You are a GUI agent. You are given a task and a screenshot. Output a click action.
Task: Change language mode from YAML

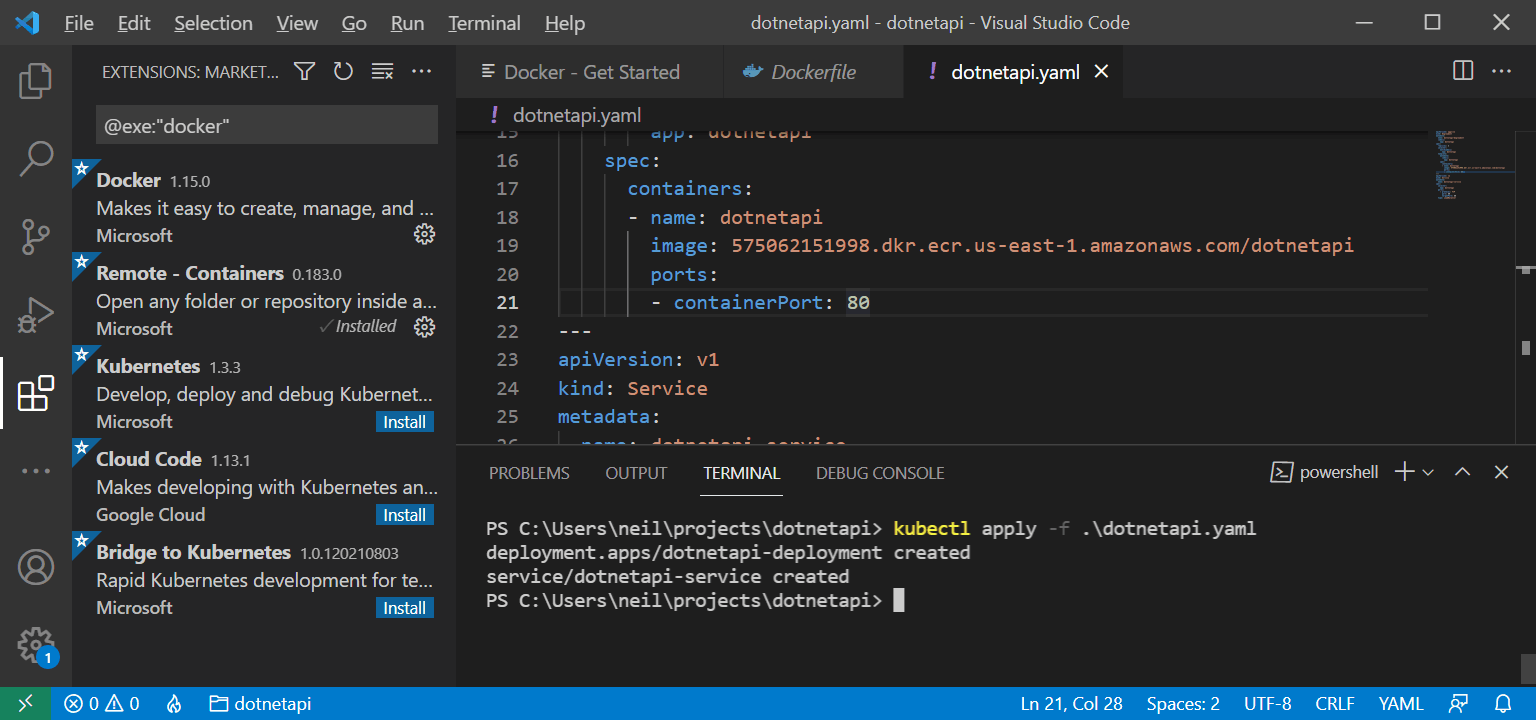pyautogui.click(x=1401, y=704)
